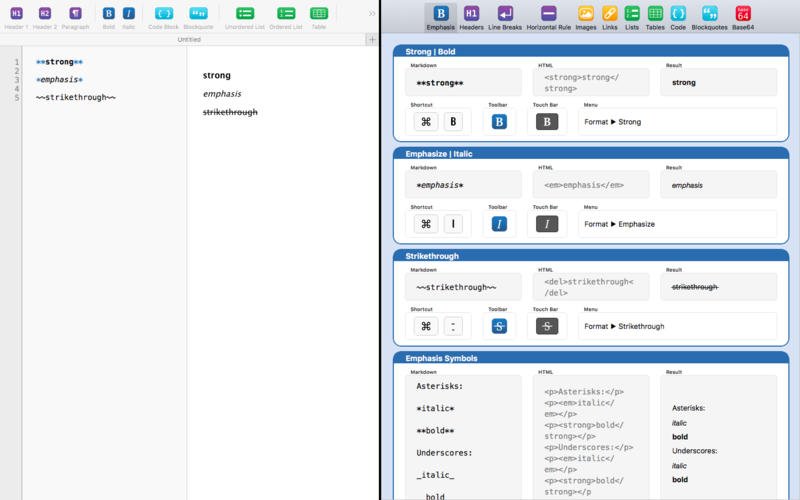Image resolution: width=800 pixels, height=500 pixels.
Task: Toggle Bold in the editor toolbar
Action: (109, 14)
